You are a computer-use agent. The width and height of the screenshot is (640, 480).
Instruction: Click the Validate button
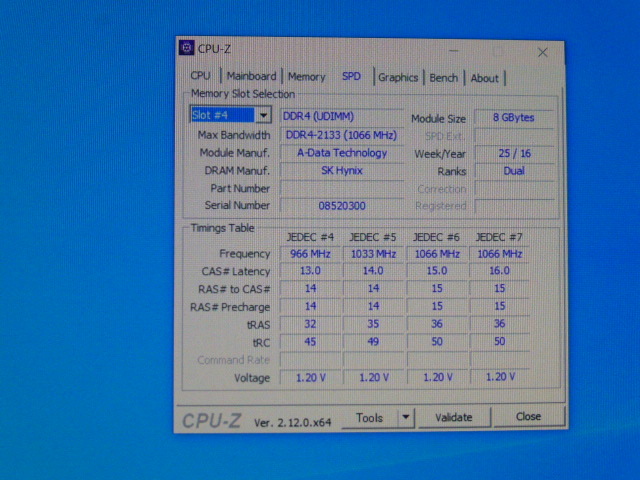pos(453,417)
